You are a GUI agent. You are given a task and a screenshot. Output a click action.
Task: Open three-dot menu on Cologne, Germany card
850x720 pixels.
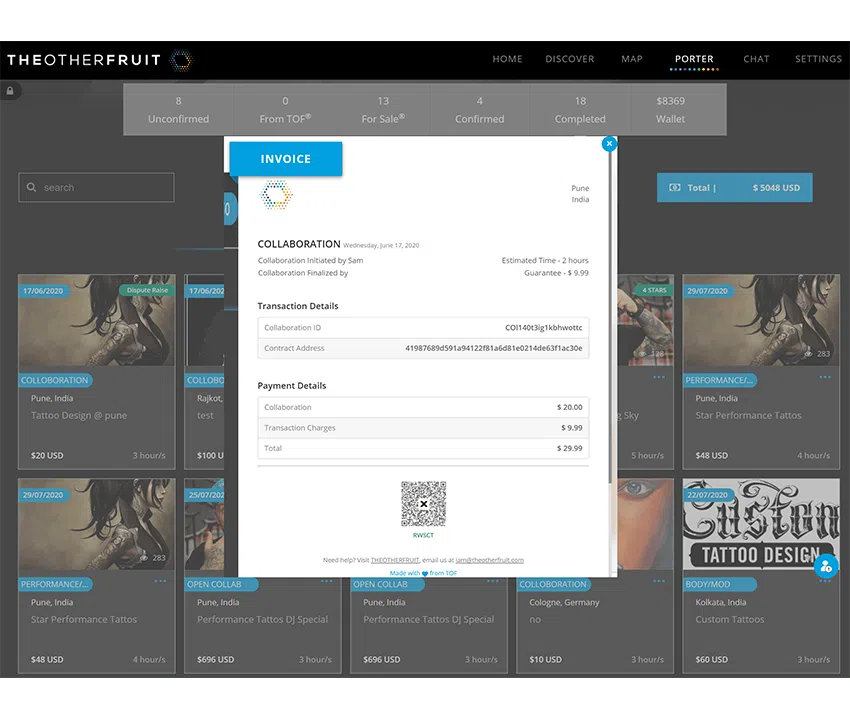(x=659, y=581)
